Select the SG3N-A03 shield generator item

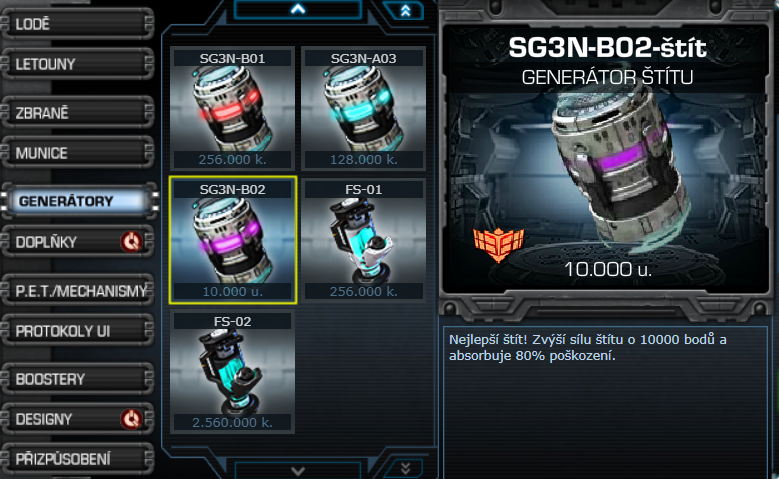pyautogui.click(x=364, y=108)
